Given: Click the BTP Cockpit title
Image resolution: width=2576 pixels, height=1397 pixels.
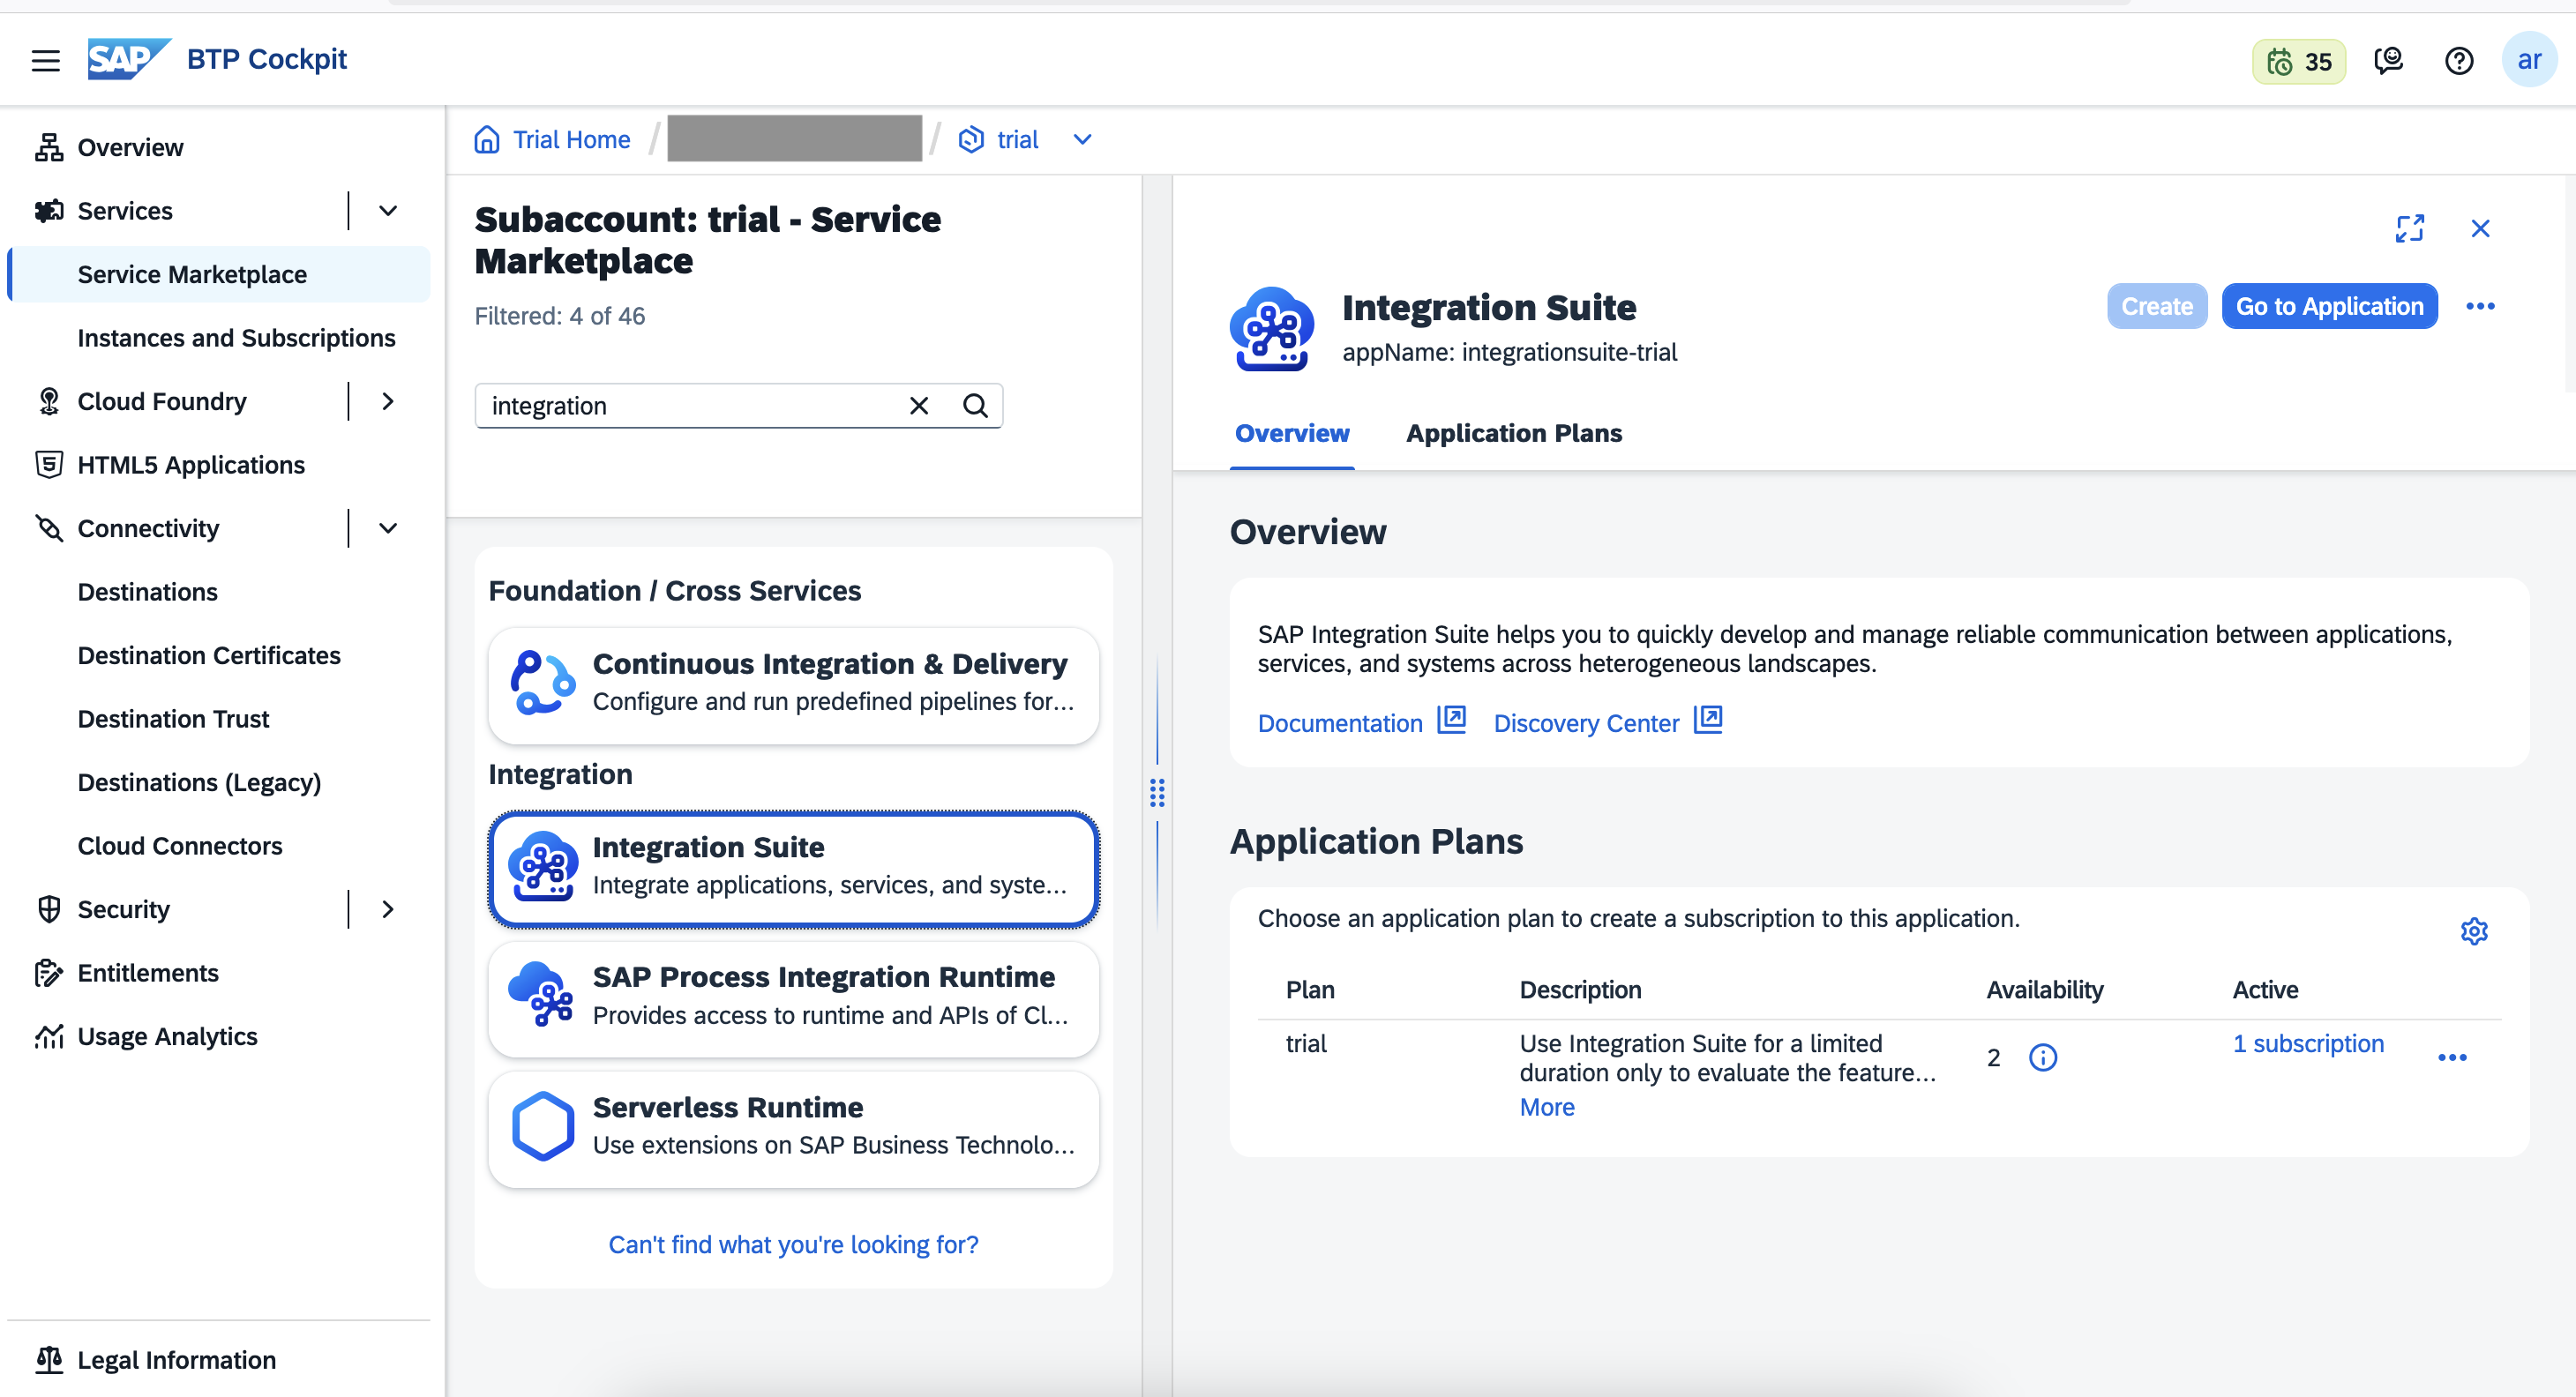Looking at the screenshot, I should coord(267,59).
